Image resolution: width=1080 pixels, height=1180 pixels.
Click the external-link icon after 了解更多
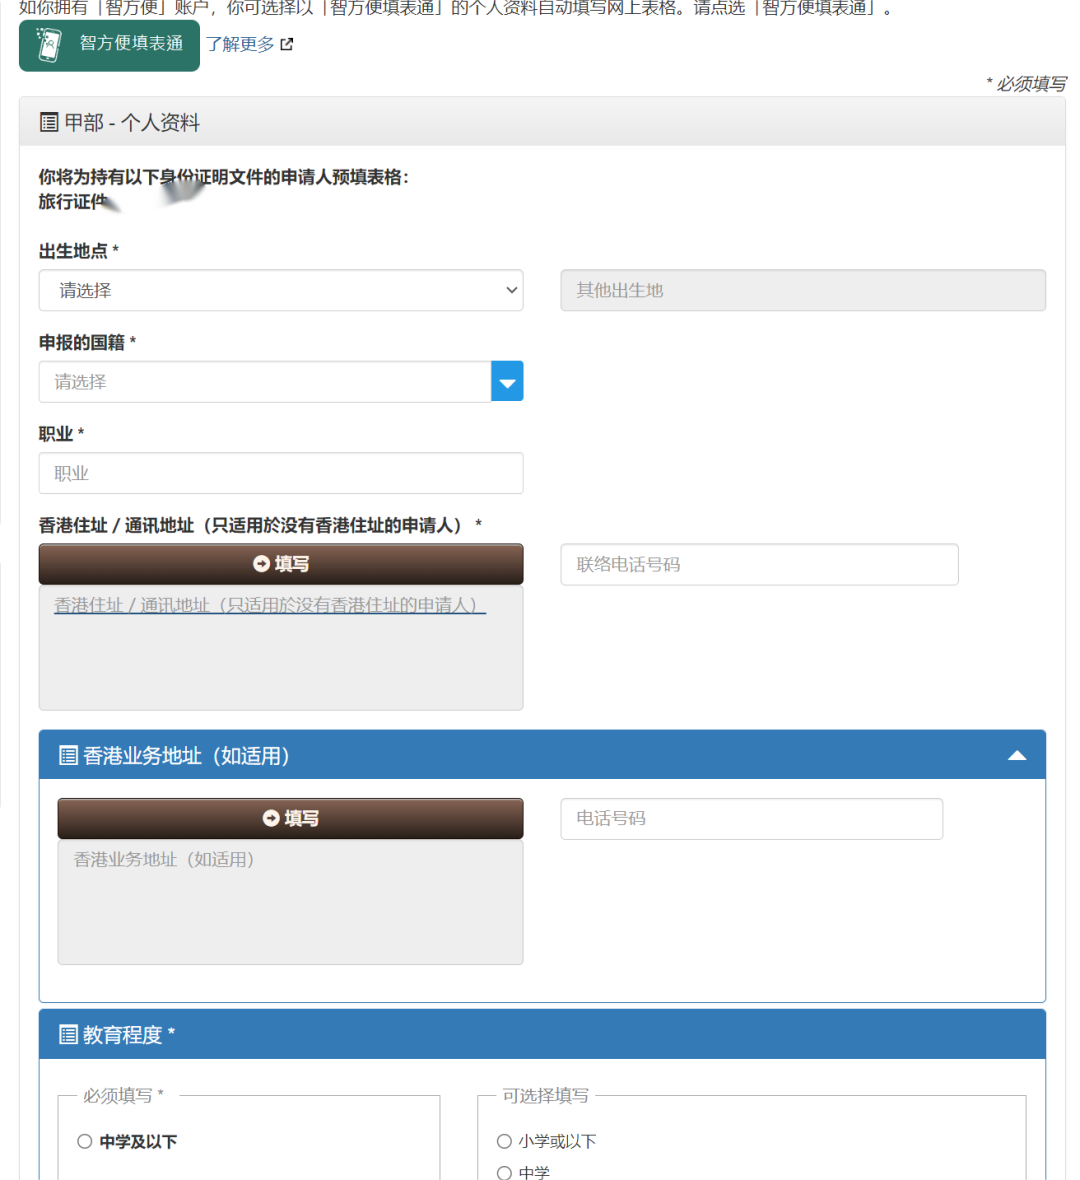(287, 44)
